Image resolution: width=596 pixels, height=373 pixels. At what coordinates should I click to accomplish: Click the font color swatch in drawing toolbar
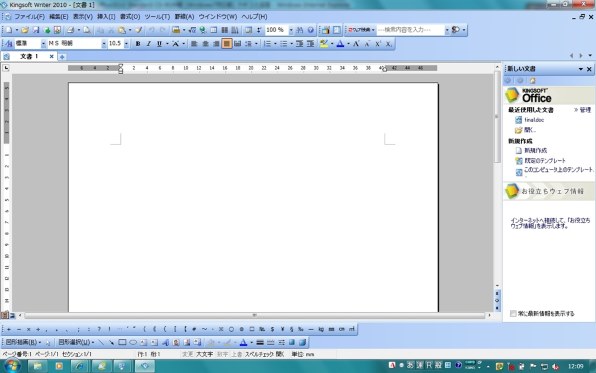[x=243, y=343]
